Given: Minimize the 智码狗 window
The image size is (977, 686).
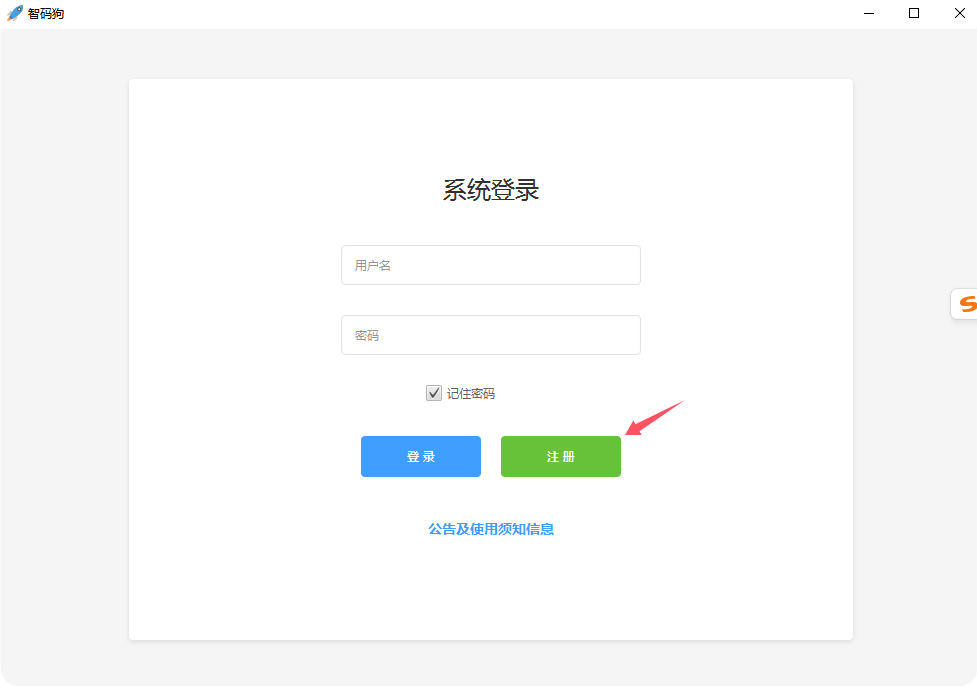Looking at the screenshot, I should point(868,13).
